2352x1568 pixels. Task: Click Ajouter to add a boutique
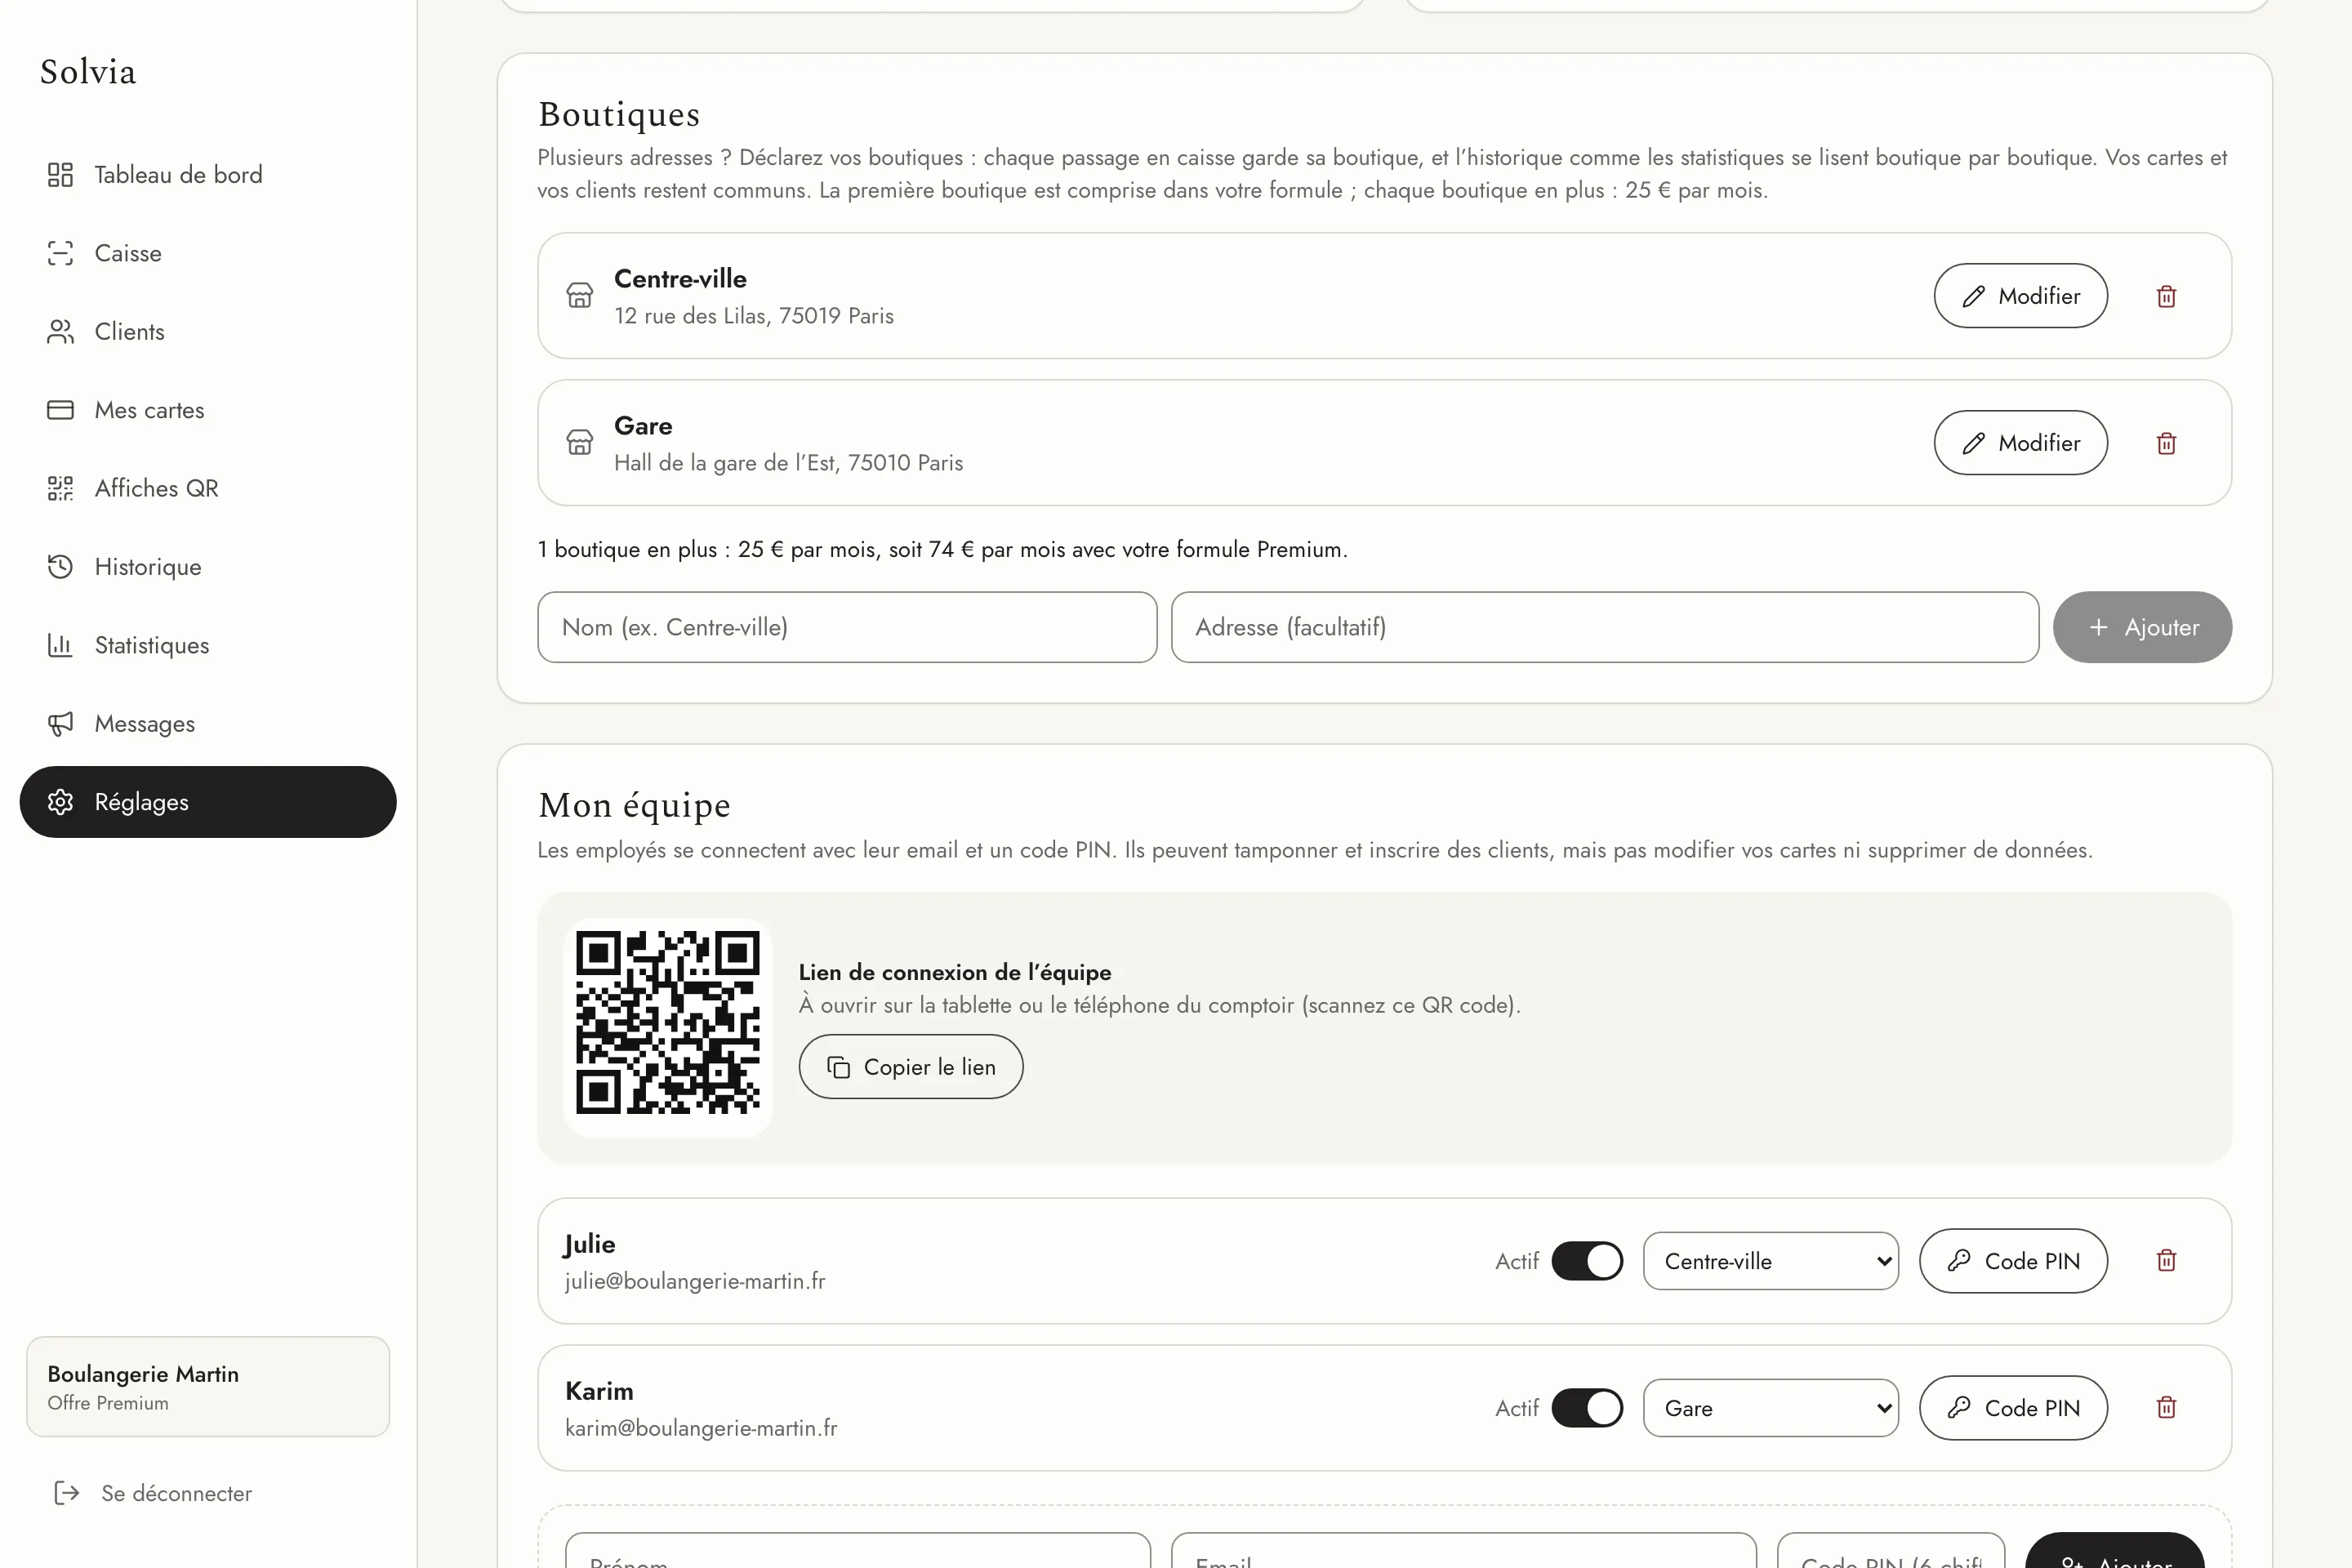[2142, 627]
